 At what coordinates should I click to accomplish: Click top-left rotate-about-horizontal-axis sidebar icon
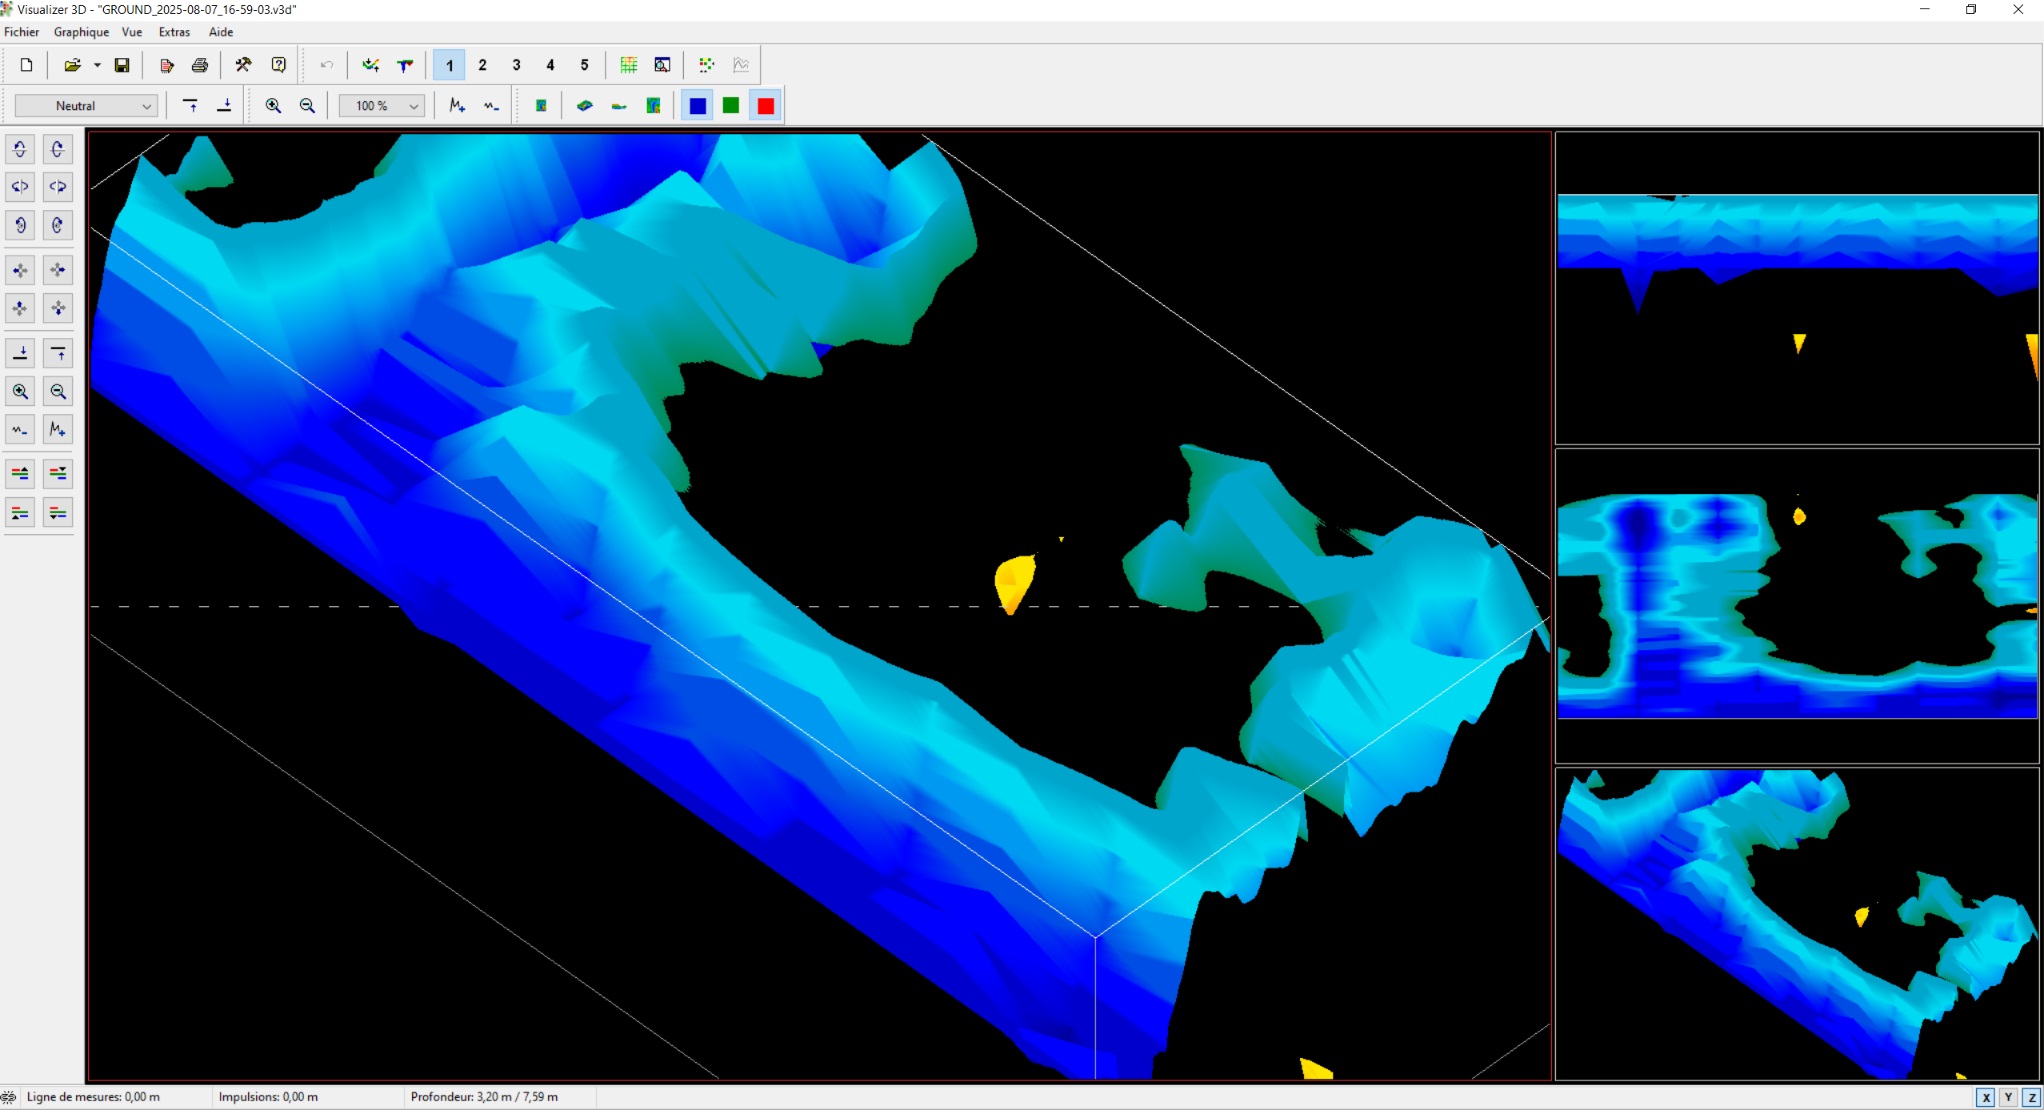pos(20,149)
